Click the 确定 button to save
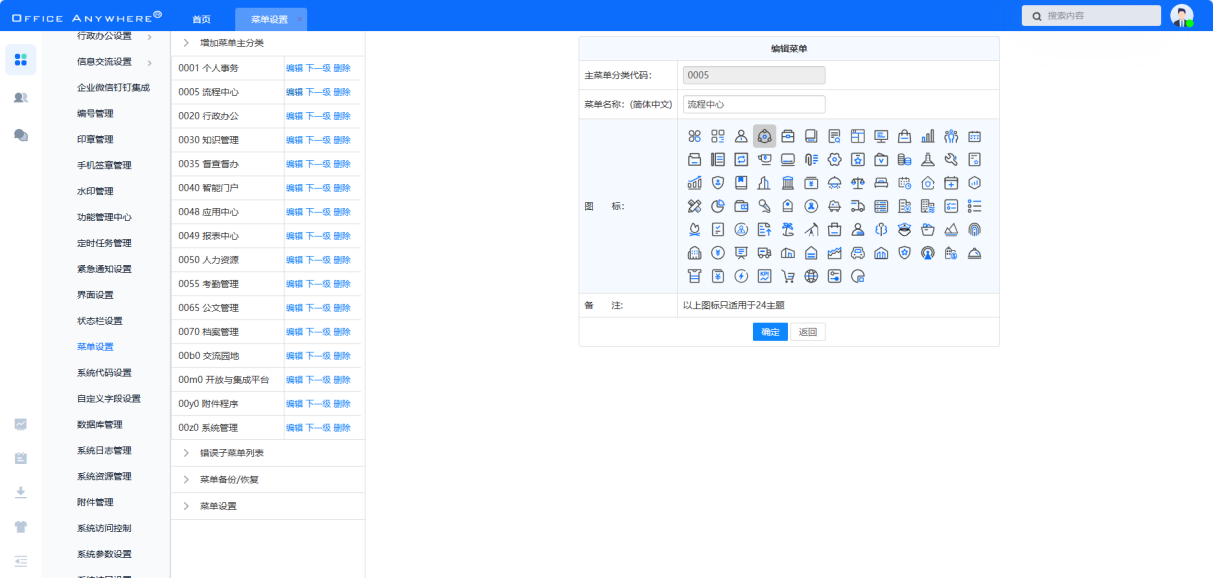1213x578 pixels. pyautogui.click(x=770, y=332)
